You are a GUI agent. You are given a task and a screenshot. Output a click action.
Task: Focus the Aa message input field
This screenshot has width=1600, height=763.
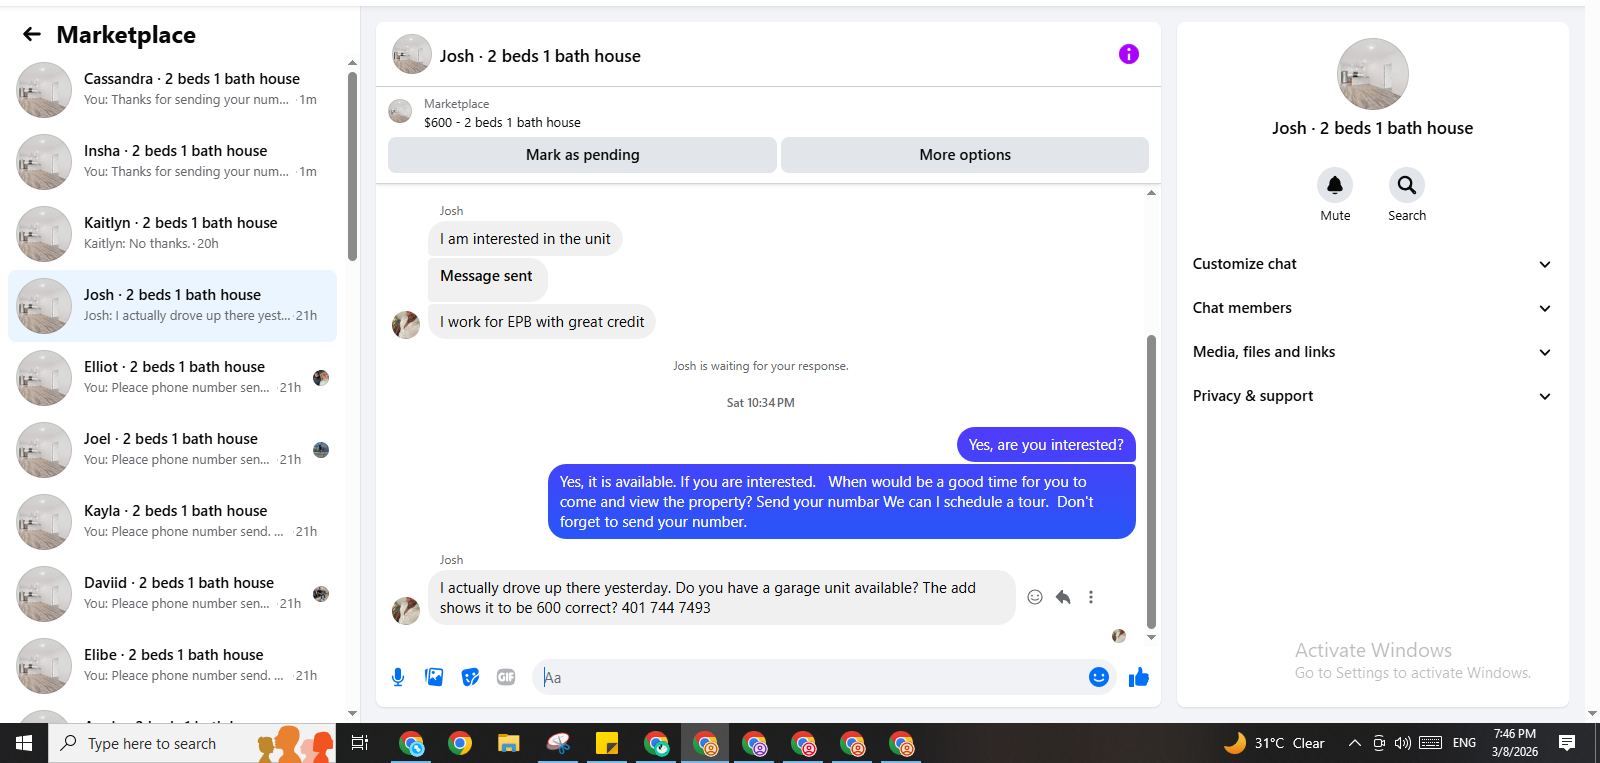pyautogui.click(x=808, y=677)
